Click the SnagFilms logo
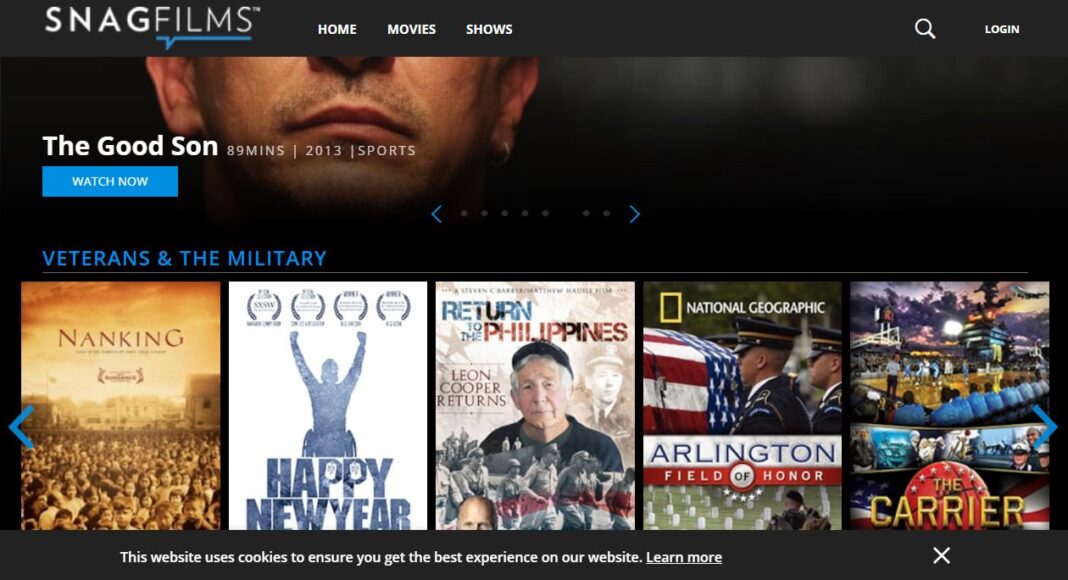The height and width of the screenshot is (580, 1068). click(x=153, y=26)
